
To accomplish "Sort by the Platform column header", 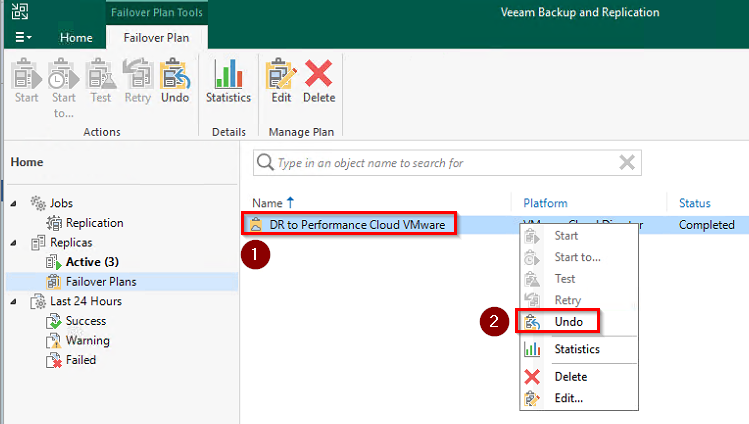I will click(x=545, y=203).
